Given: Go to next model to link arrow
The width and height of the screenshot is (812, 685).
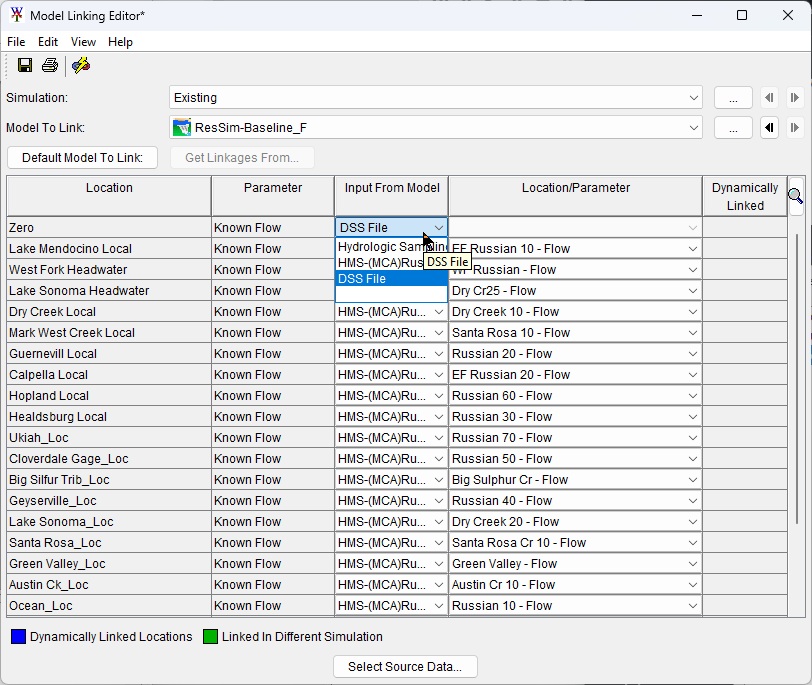Looking at the screenshot, I should (x=794, y=128).
